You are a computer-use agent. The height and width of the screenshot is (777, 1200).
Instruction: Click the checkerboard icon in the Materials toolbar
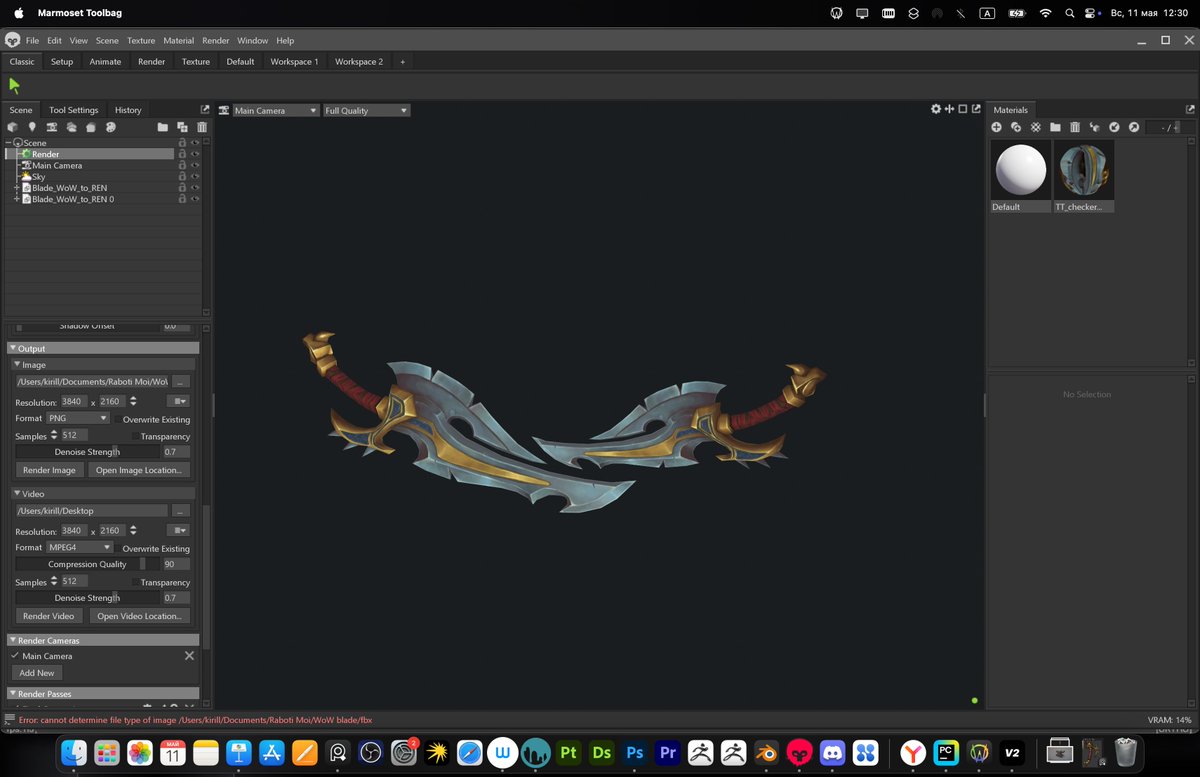pyautogui.click(x=1036, y=127)
